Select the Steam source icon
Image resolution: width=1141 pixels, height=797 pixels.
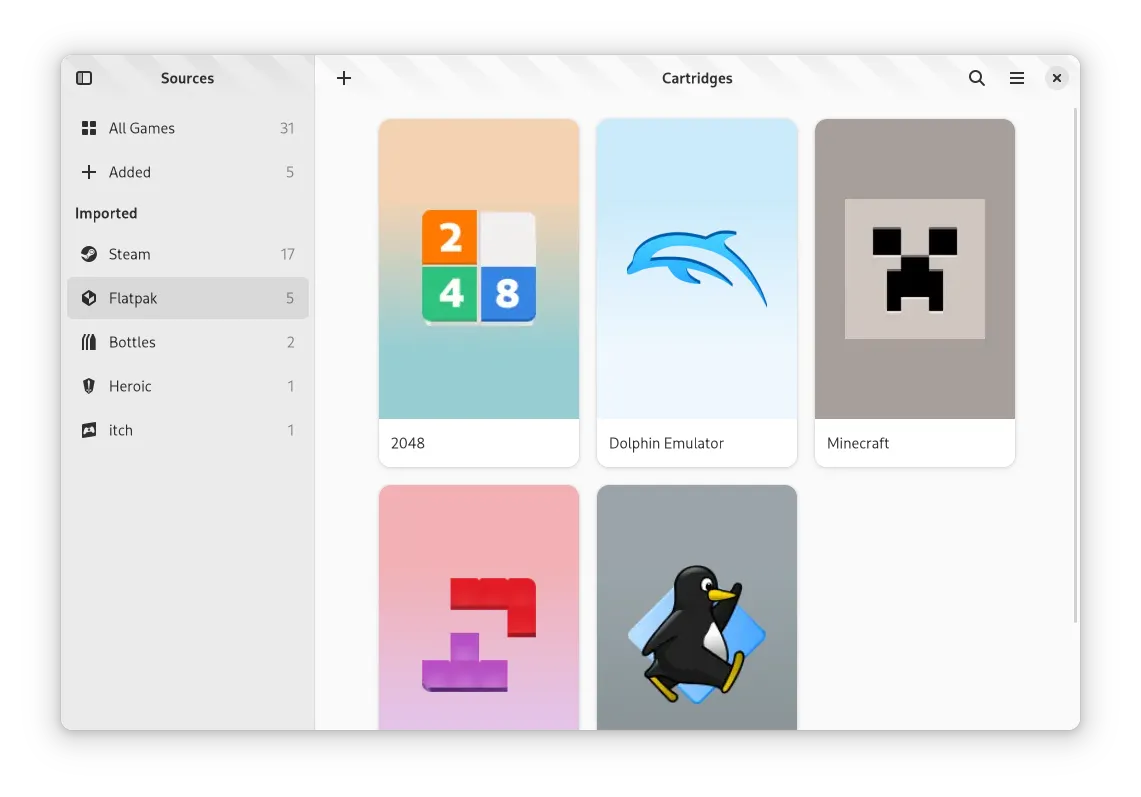pos(89,254)
